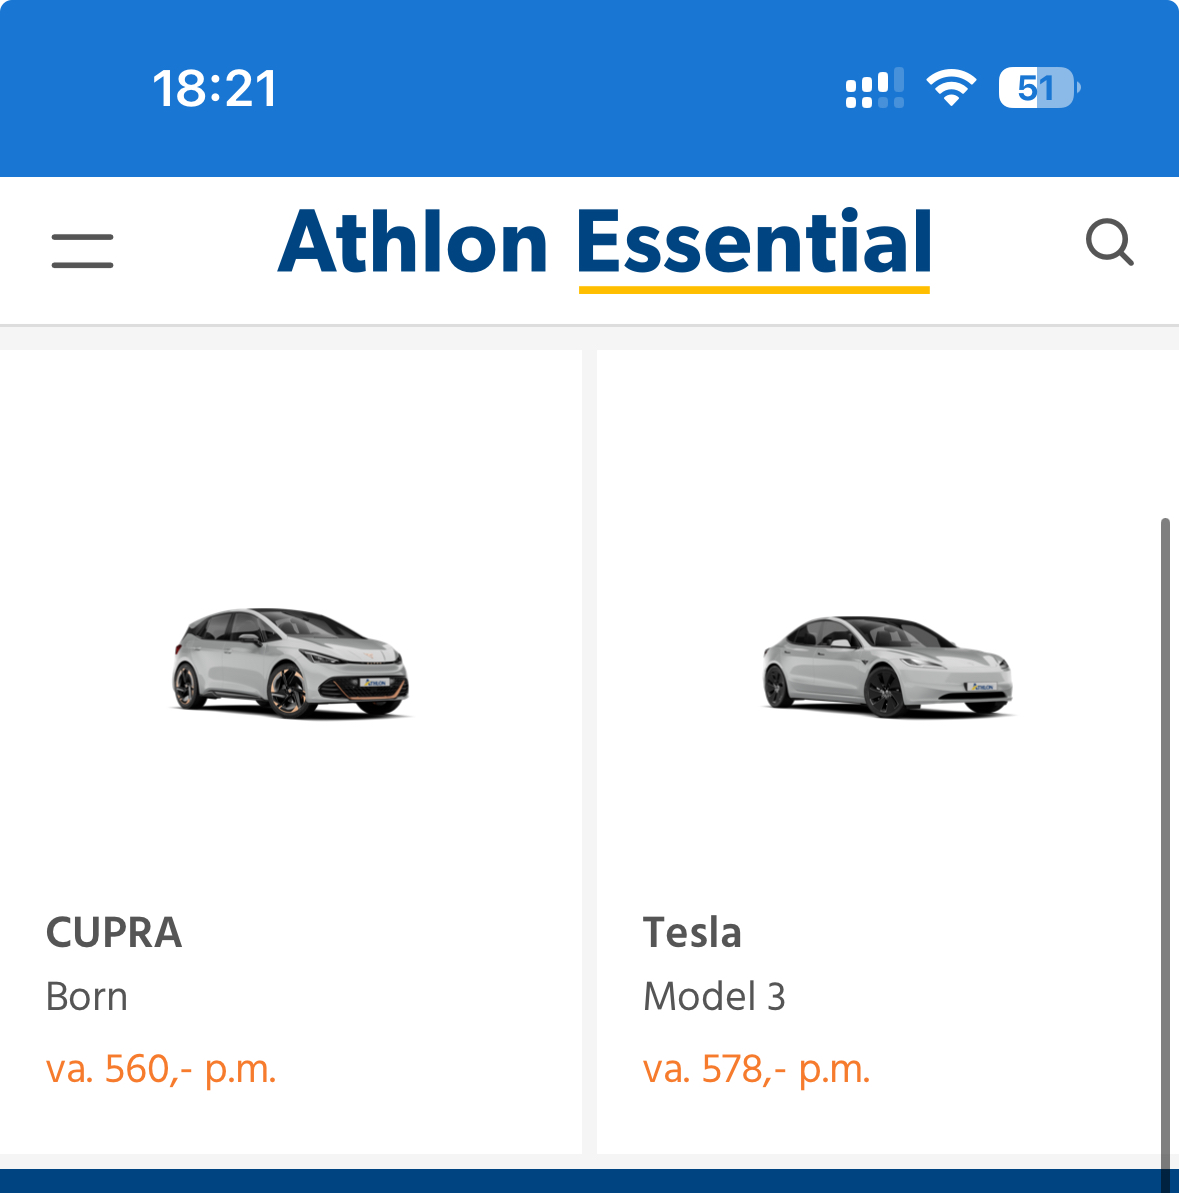Tap the word Athlon in header
The width and height of the screenshot is (1179, 1193).
click(412, 243)
